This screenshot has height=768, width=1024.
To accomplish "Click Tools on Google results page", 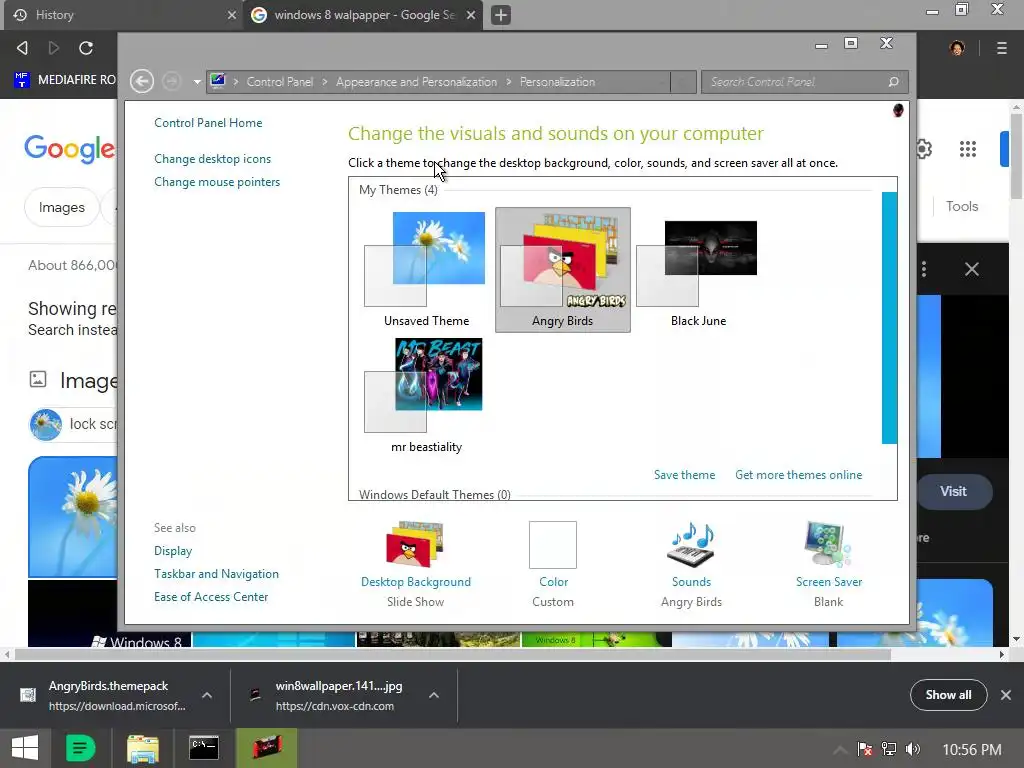I will click(x=961, y=206).
